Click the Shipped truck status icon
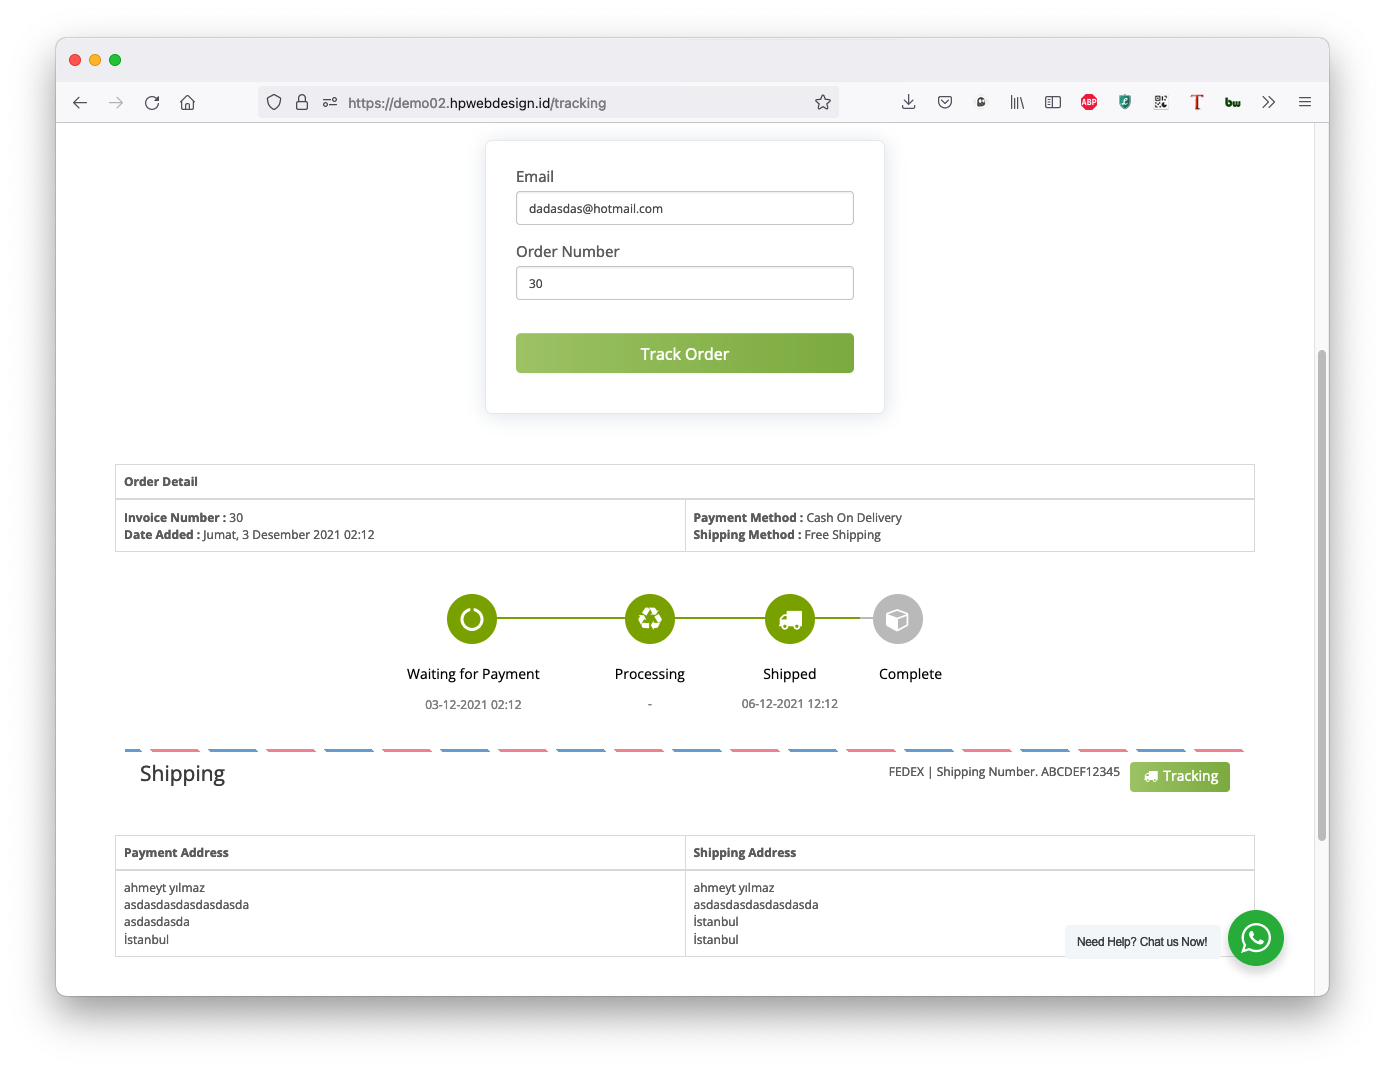This screenshot has height=1070, width=1385. tap(790, 619)
